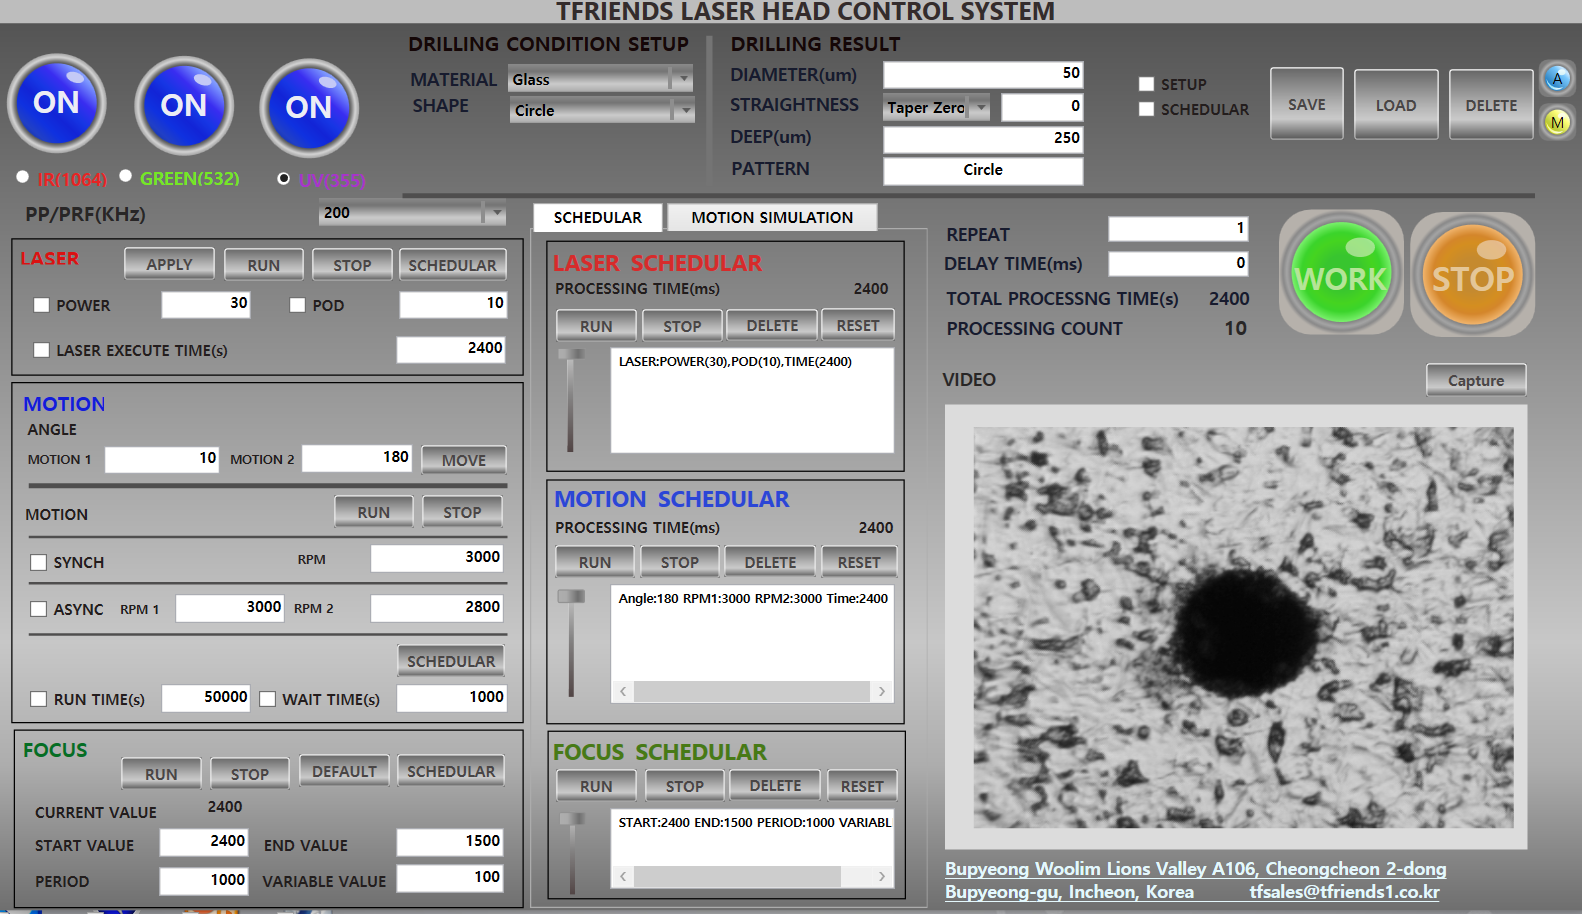Click the MOTION 1 angle field
Image resolution: width=1582 pixels, height=914 pixels.
click(x=162, y=458)
